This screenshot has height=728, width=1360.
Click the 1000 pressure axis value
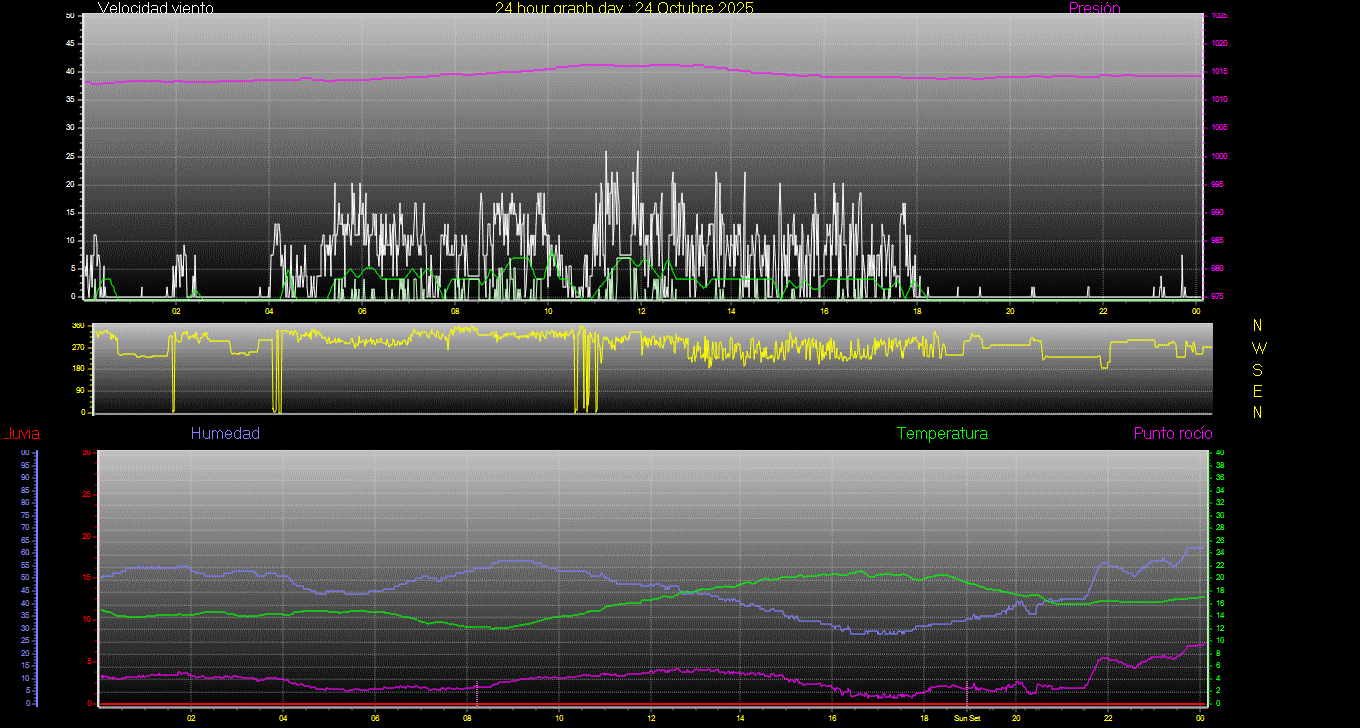click(x=1218, y=157)
